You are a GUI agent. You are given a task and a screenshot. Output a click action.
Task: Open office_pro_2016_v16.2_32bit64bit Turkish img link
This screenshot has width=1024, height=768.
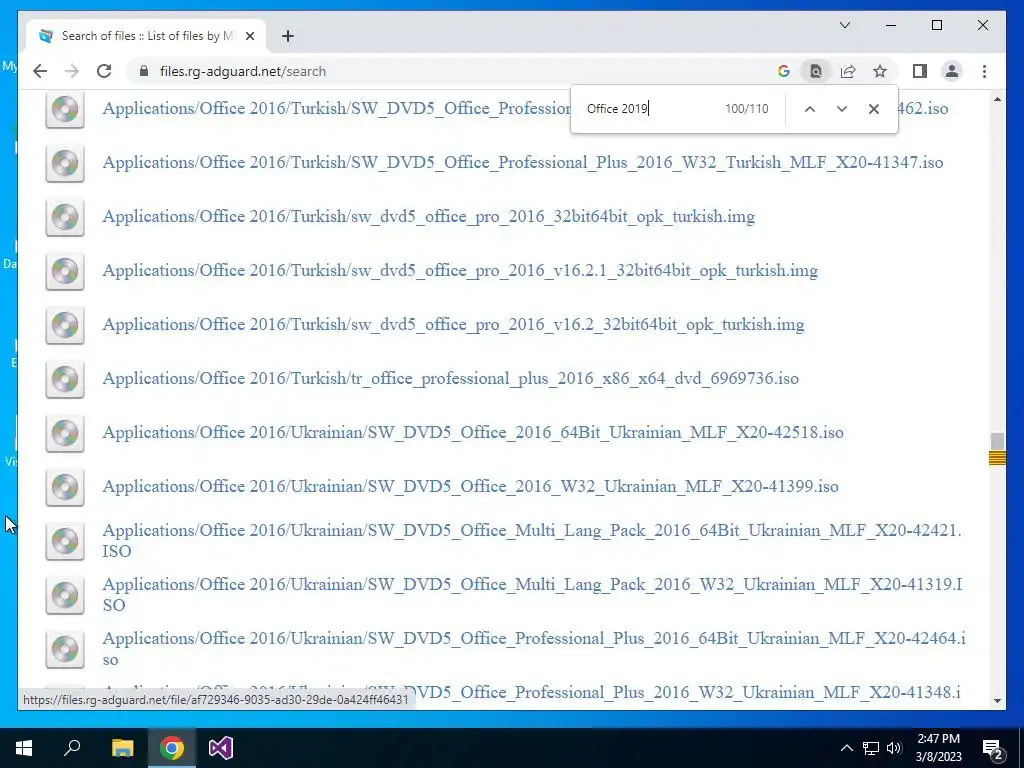pyautogui.click(x=453, y=325)
